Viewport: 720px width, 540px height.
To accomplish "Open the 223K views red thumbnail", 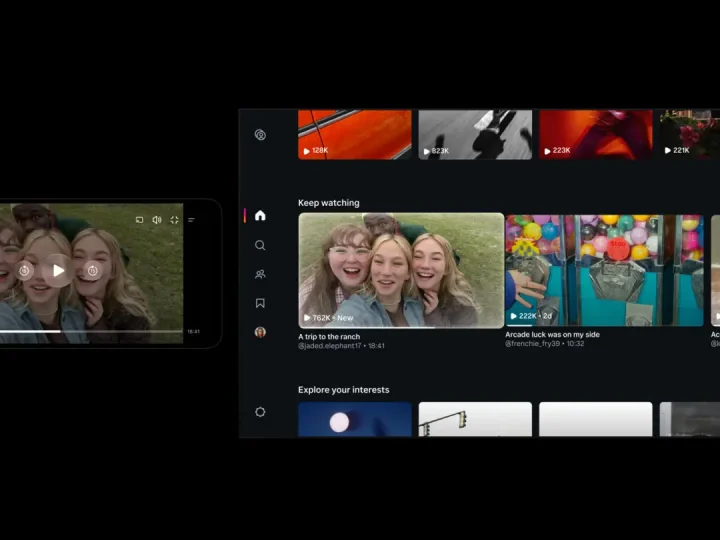I will 596,135.
